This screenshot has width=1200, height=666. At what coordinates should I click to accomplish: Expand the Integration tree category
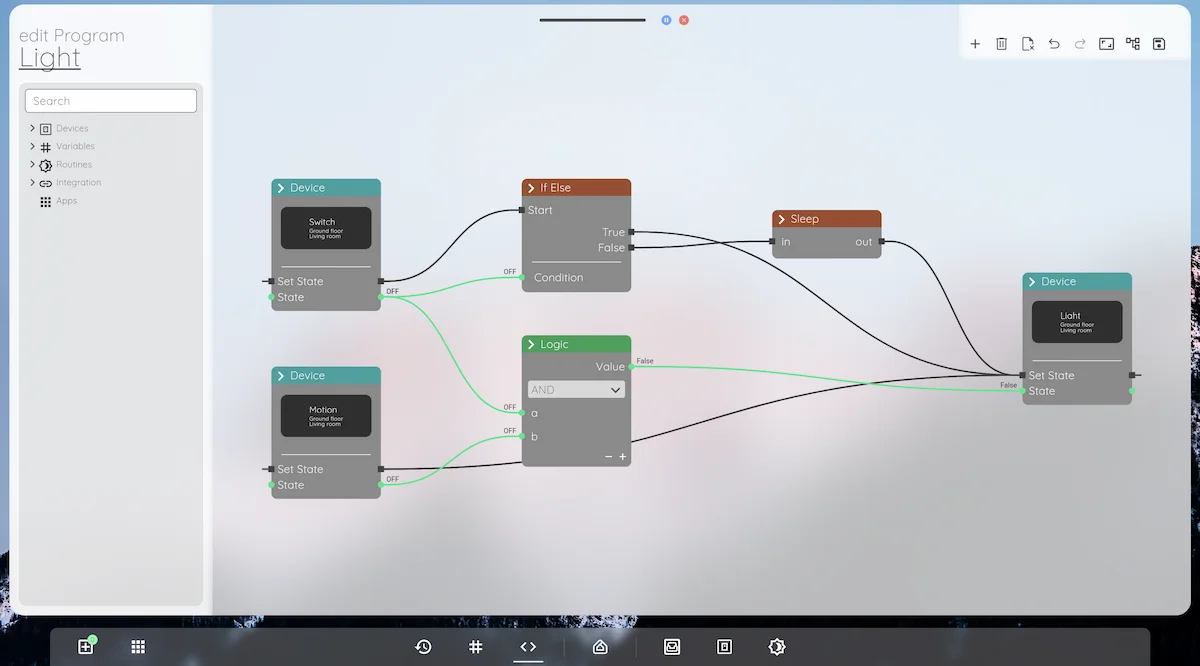tap(32, 182)
